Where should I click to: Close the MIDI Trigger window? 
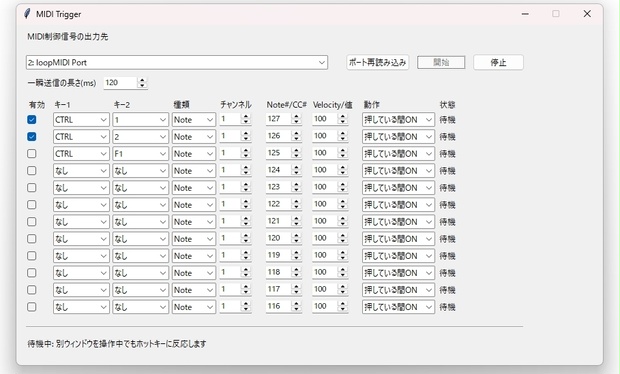tap(587, 14)
